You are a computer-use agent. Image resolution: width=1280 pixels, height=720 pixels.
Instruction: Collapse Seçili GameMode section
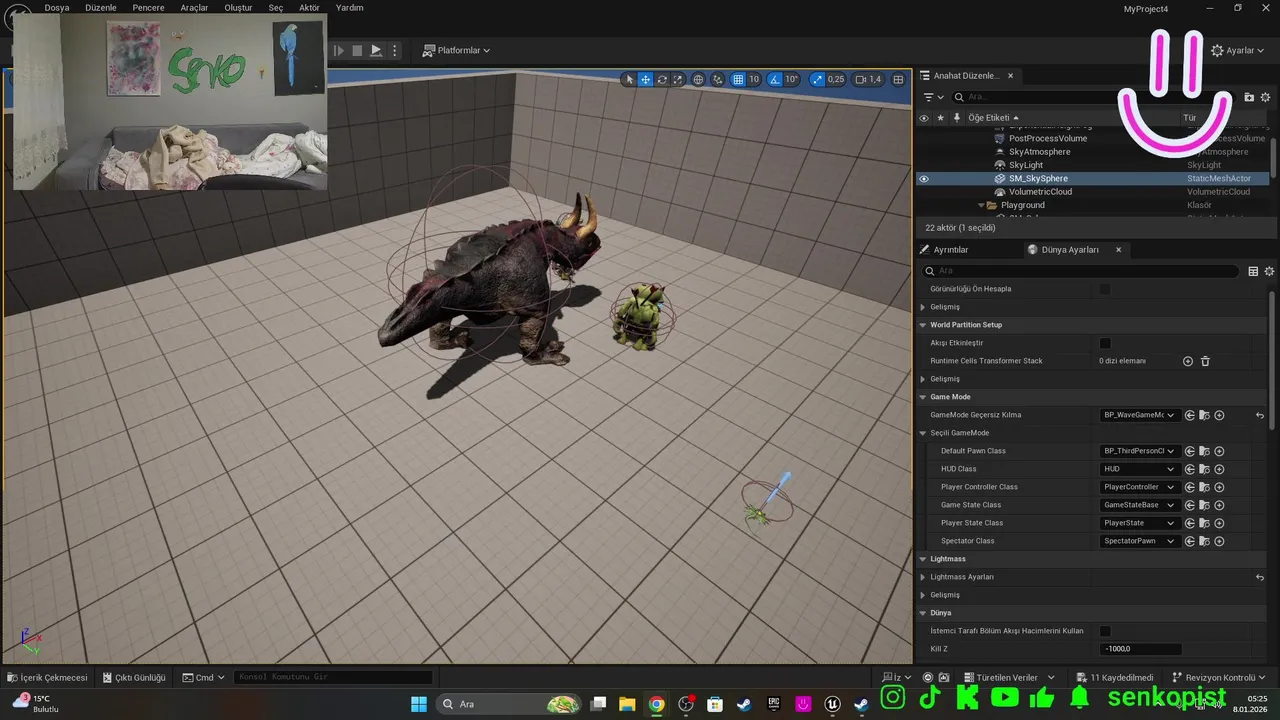pyautogui.click(x=923, y=433)
